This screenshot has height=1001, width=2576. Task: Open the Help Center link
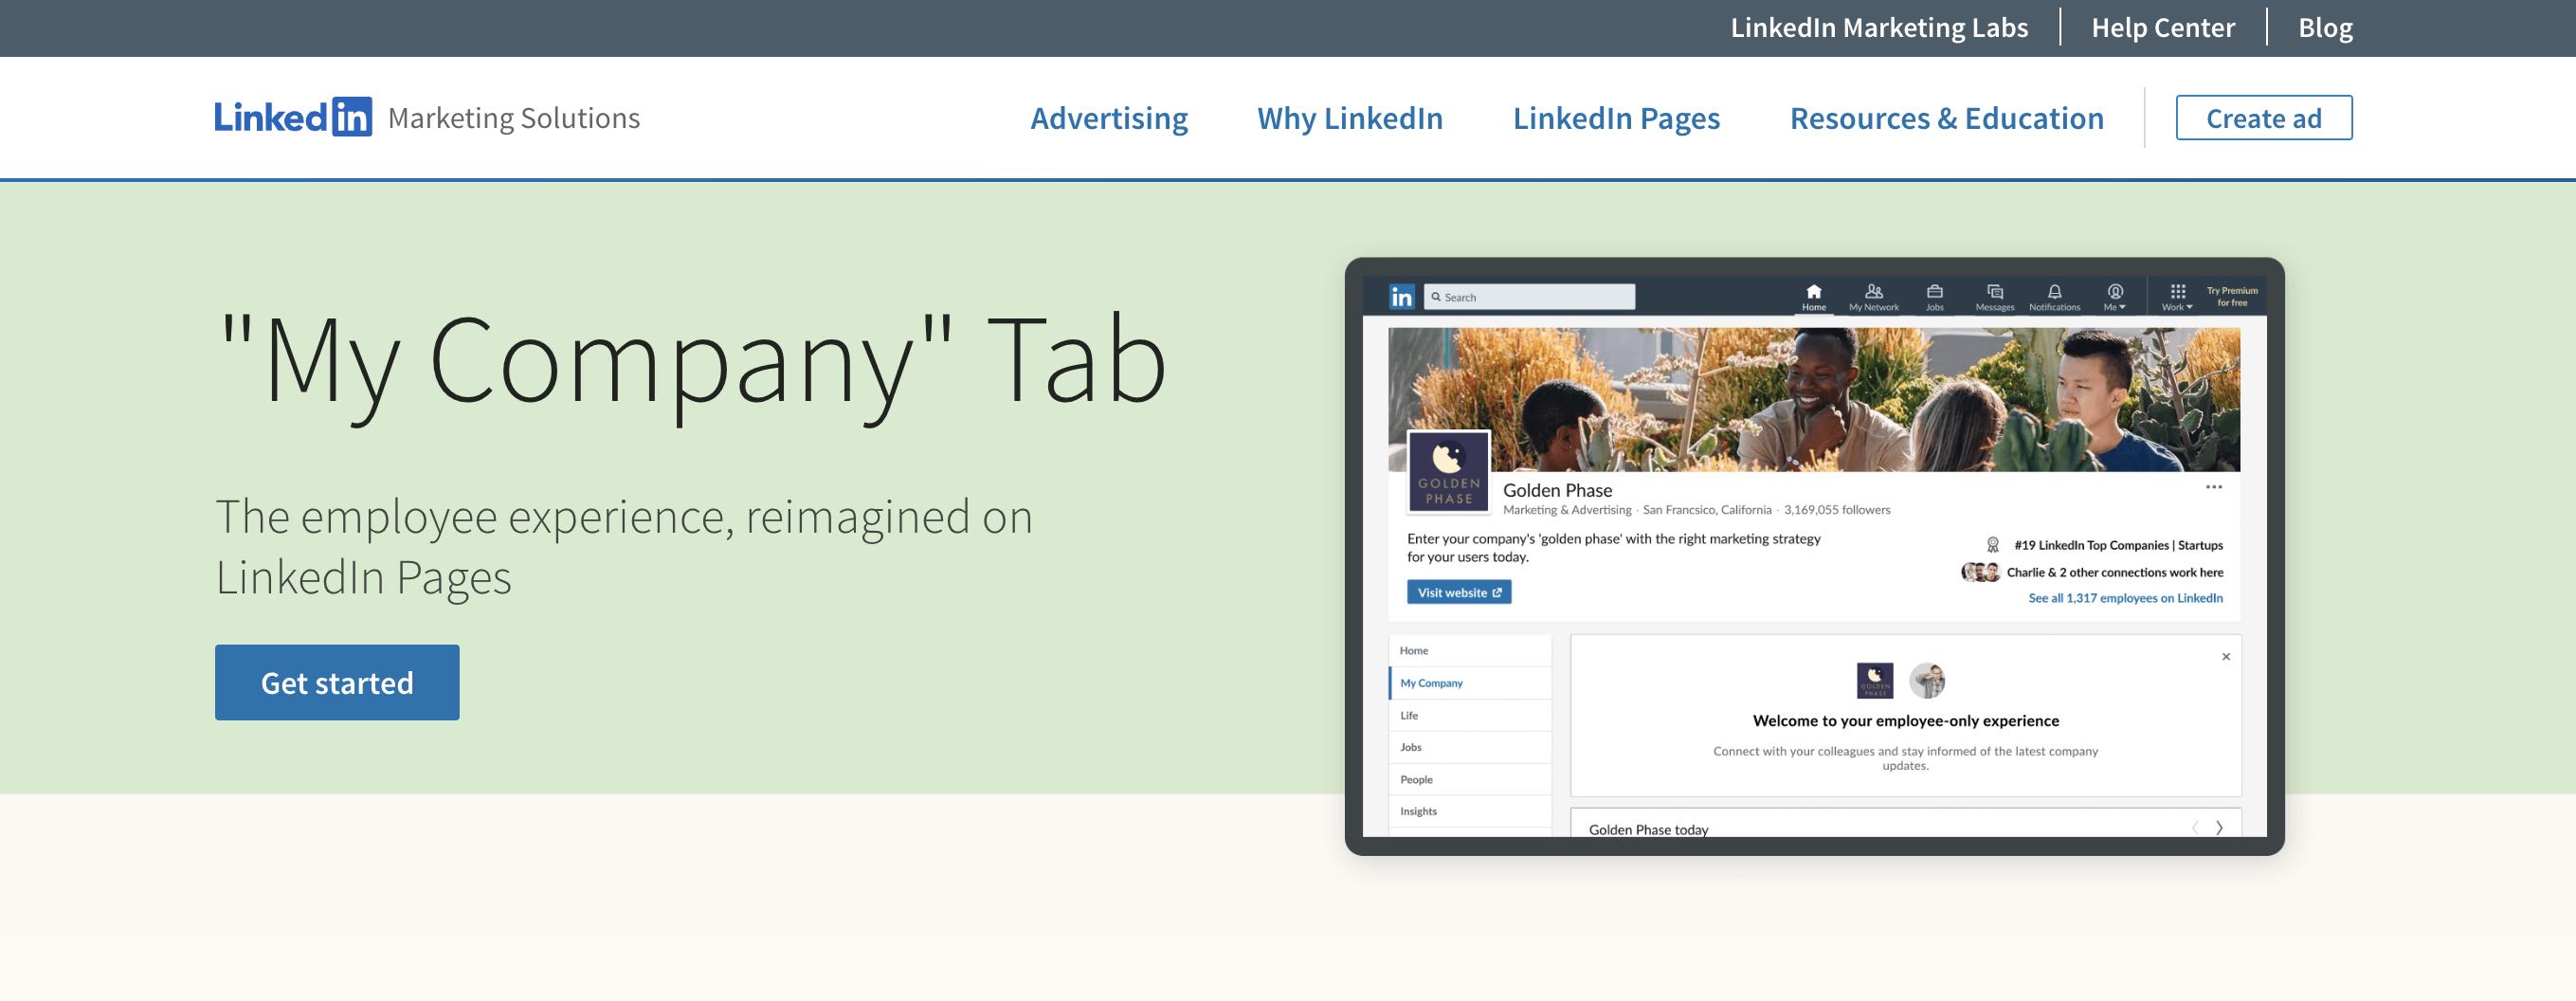coord(2162,28)
